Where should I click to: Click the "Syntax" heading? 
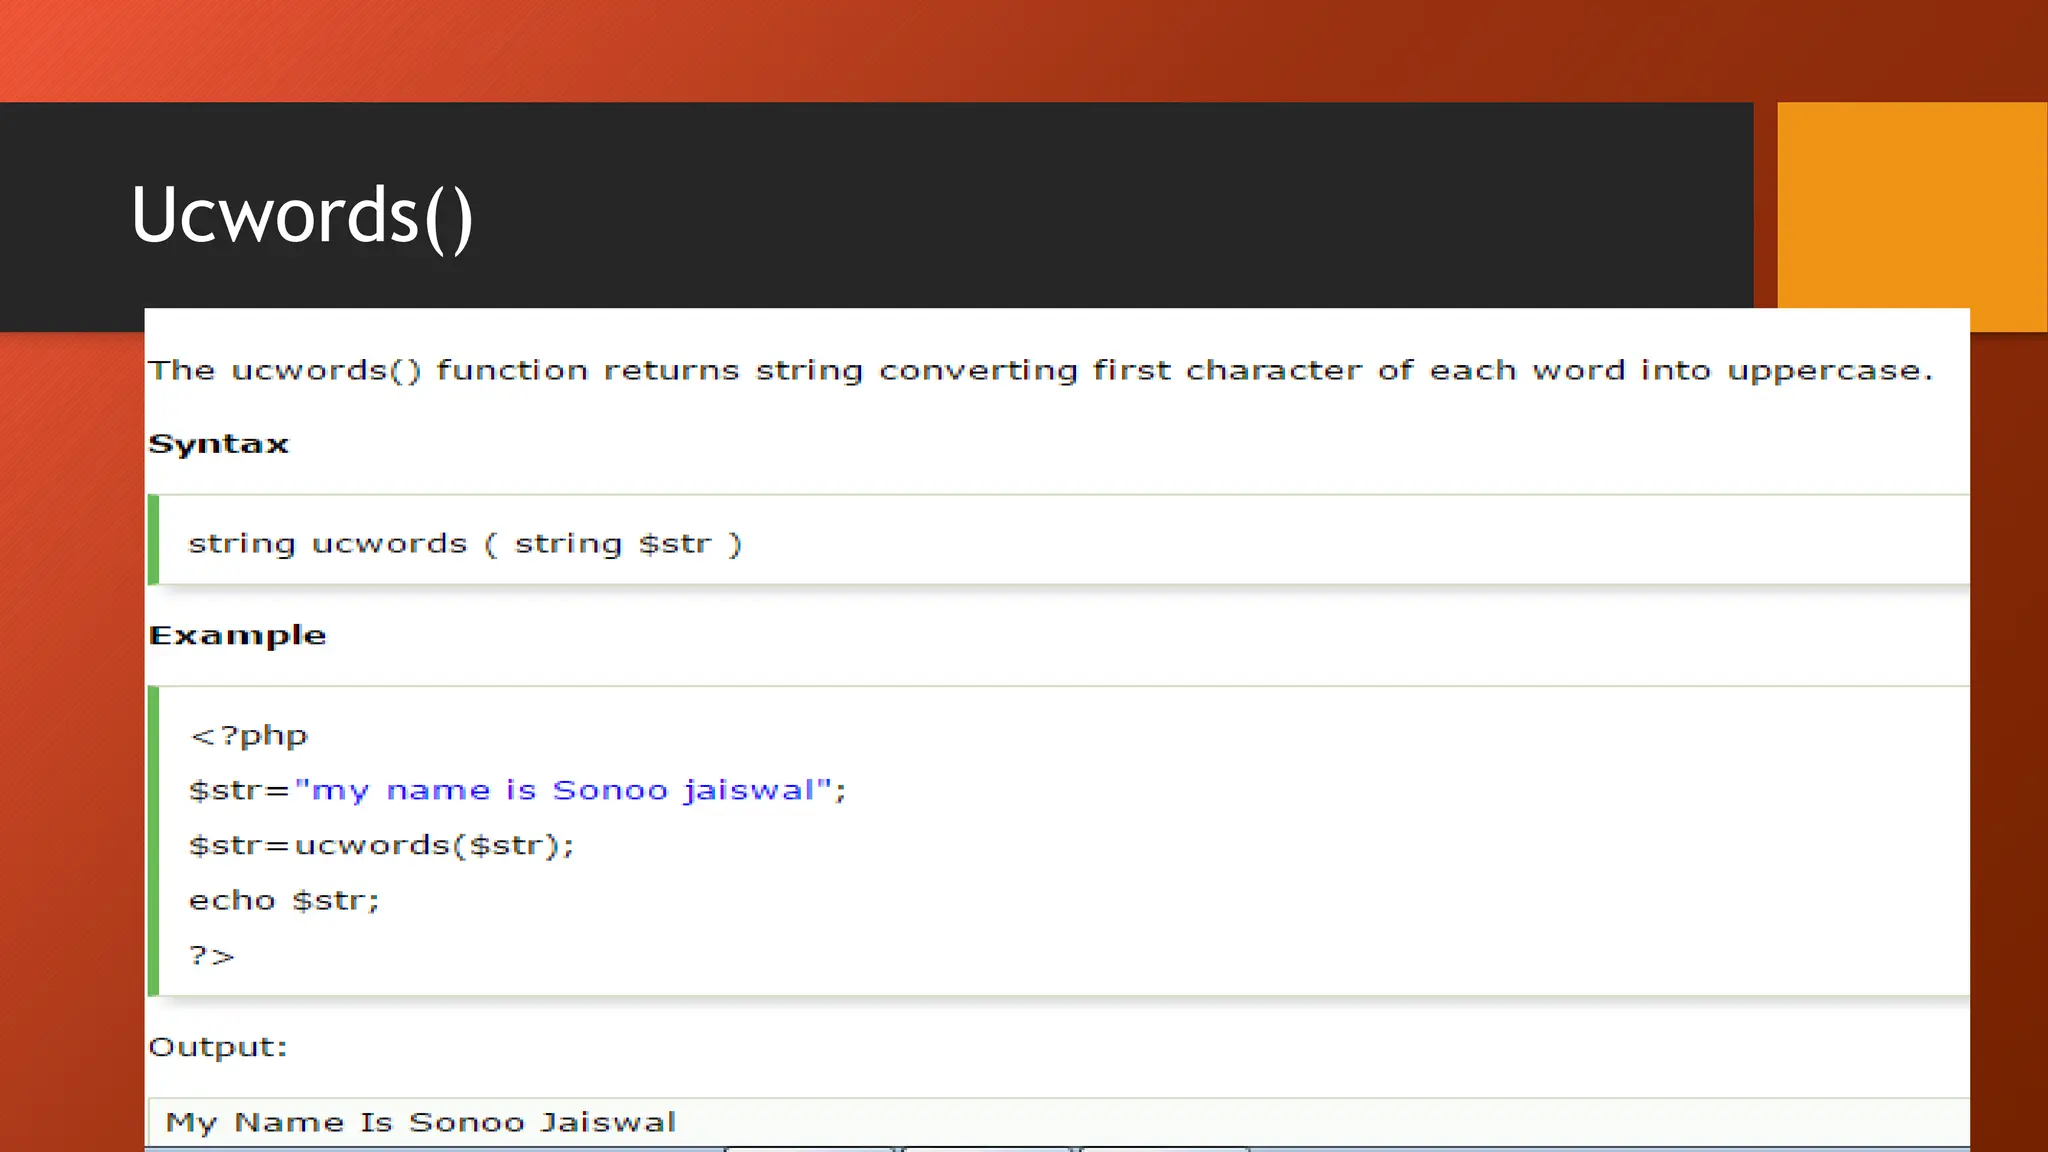click(x=218, y=444)
